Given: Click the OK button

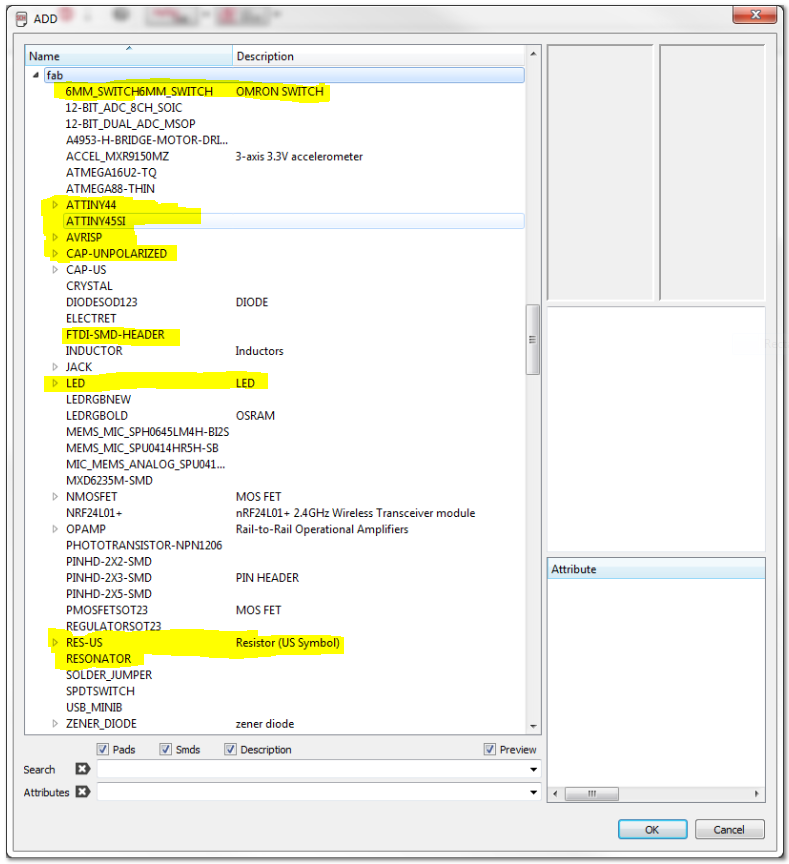Looking at the screenshot, I should [x=652, y=829].
